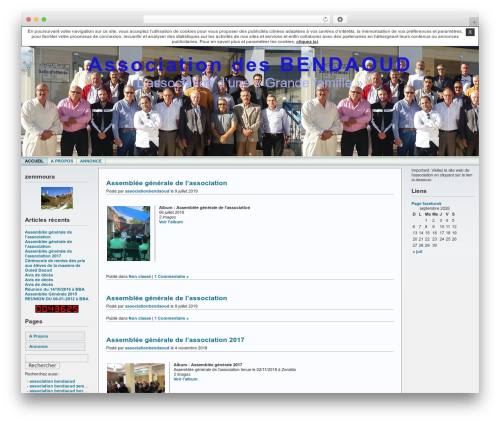Open the A PROPOS navigation tab

(x=62, y=161)
